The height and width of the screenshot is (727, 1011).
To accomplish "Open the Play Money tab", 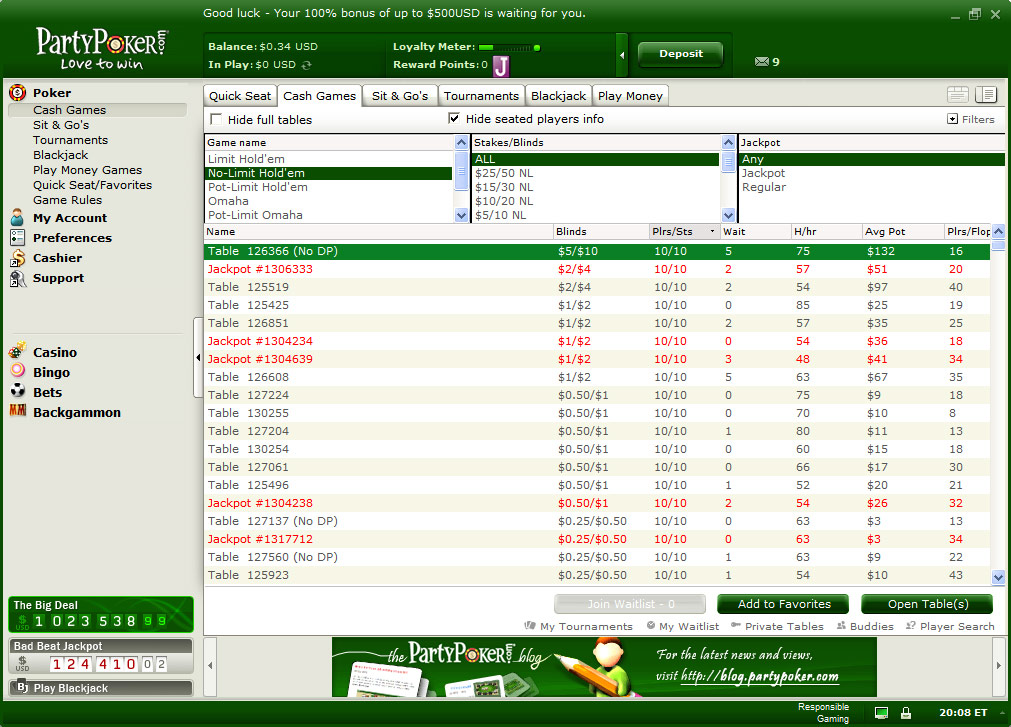I will tap(630, 96).
